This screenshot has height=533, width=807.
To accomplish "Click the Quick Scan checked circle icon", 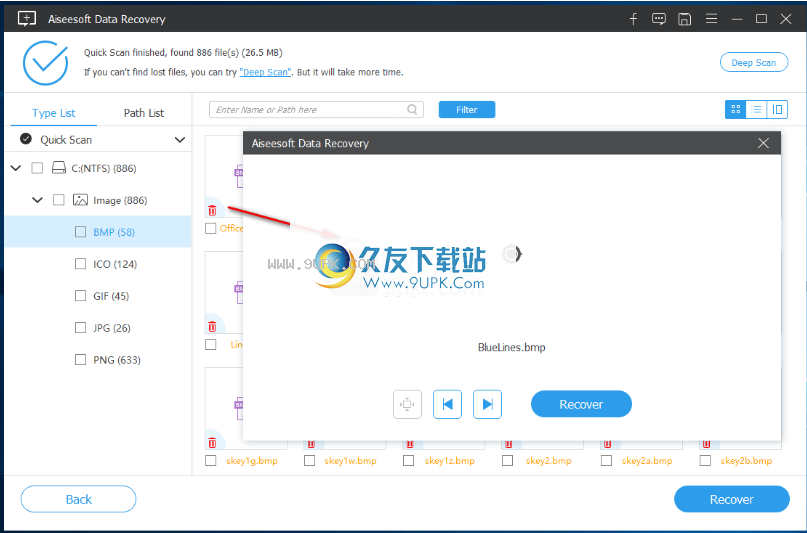I will [x=26, y=139].
